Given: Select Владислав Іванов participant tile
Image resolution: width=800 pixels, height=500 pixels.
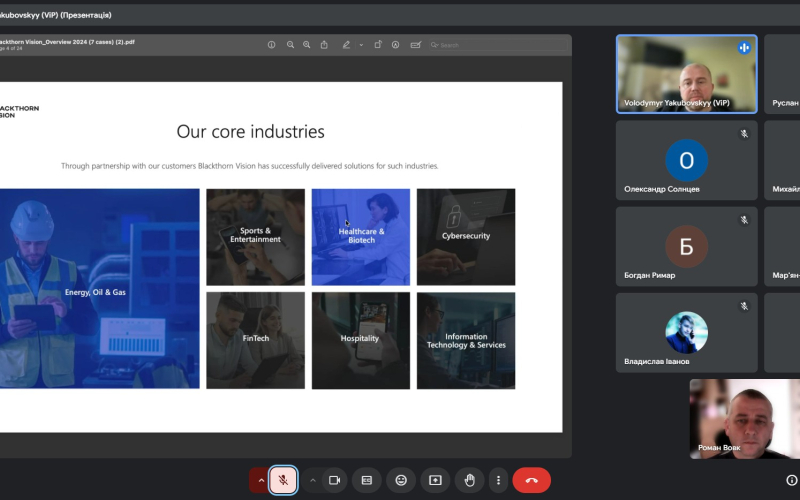Looking at the screenshot, I should pos(686,333).
